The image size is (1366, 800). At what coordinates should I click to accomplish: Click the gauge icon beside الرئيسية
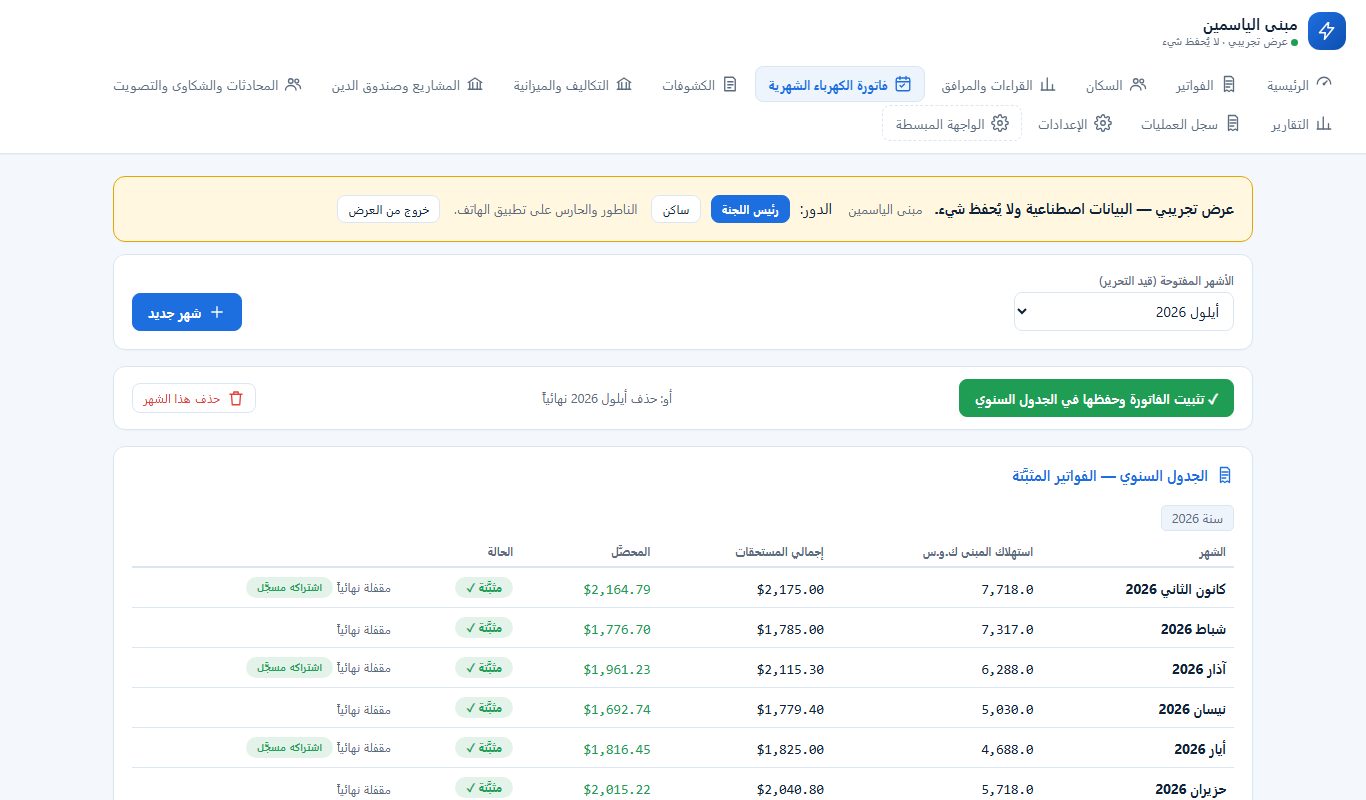1325,84
